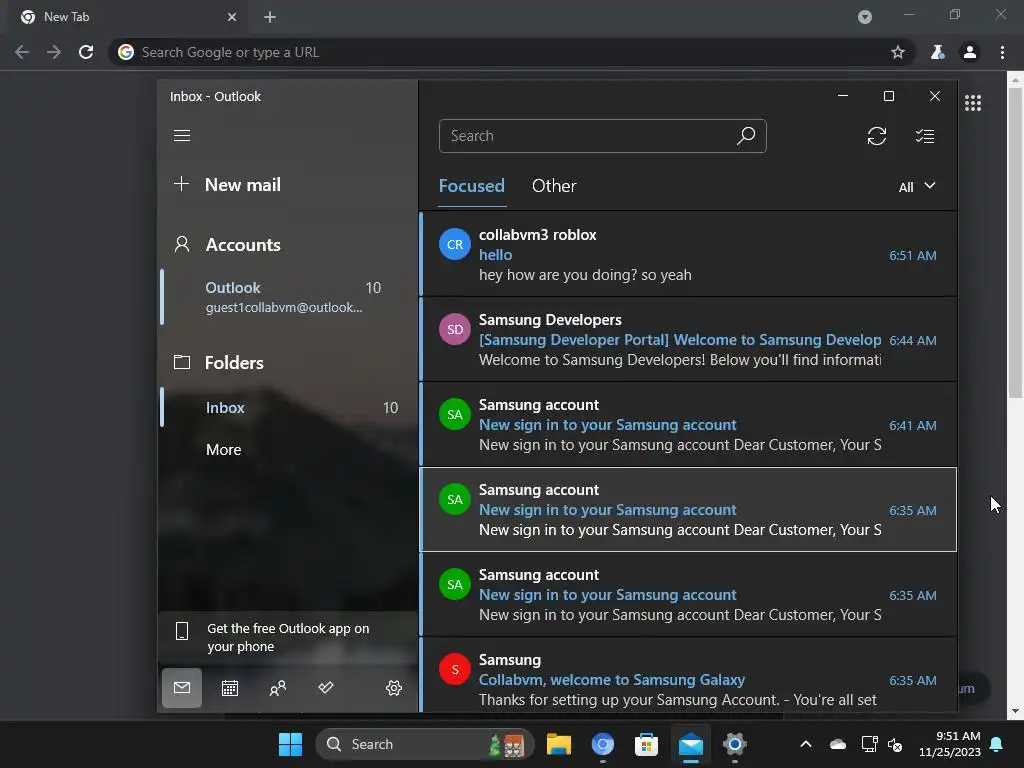Screen dimensions: 1024x768
Task: Open the Chrome tab search dropdown
Action: pos(865,17)
